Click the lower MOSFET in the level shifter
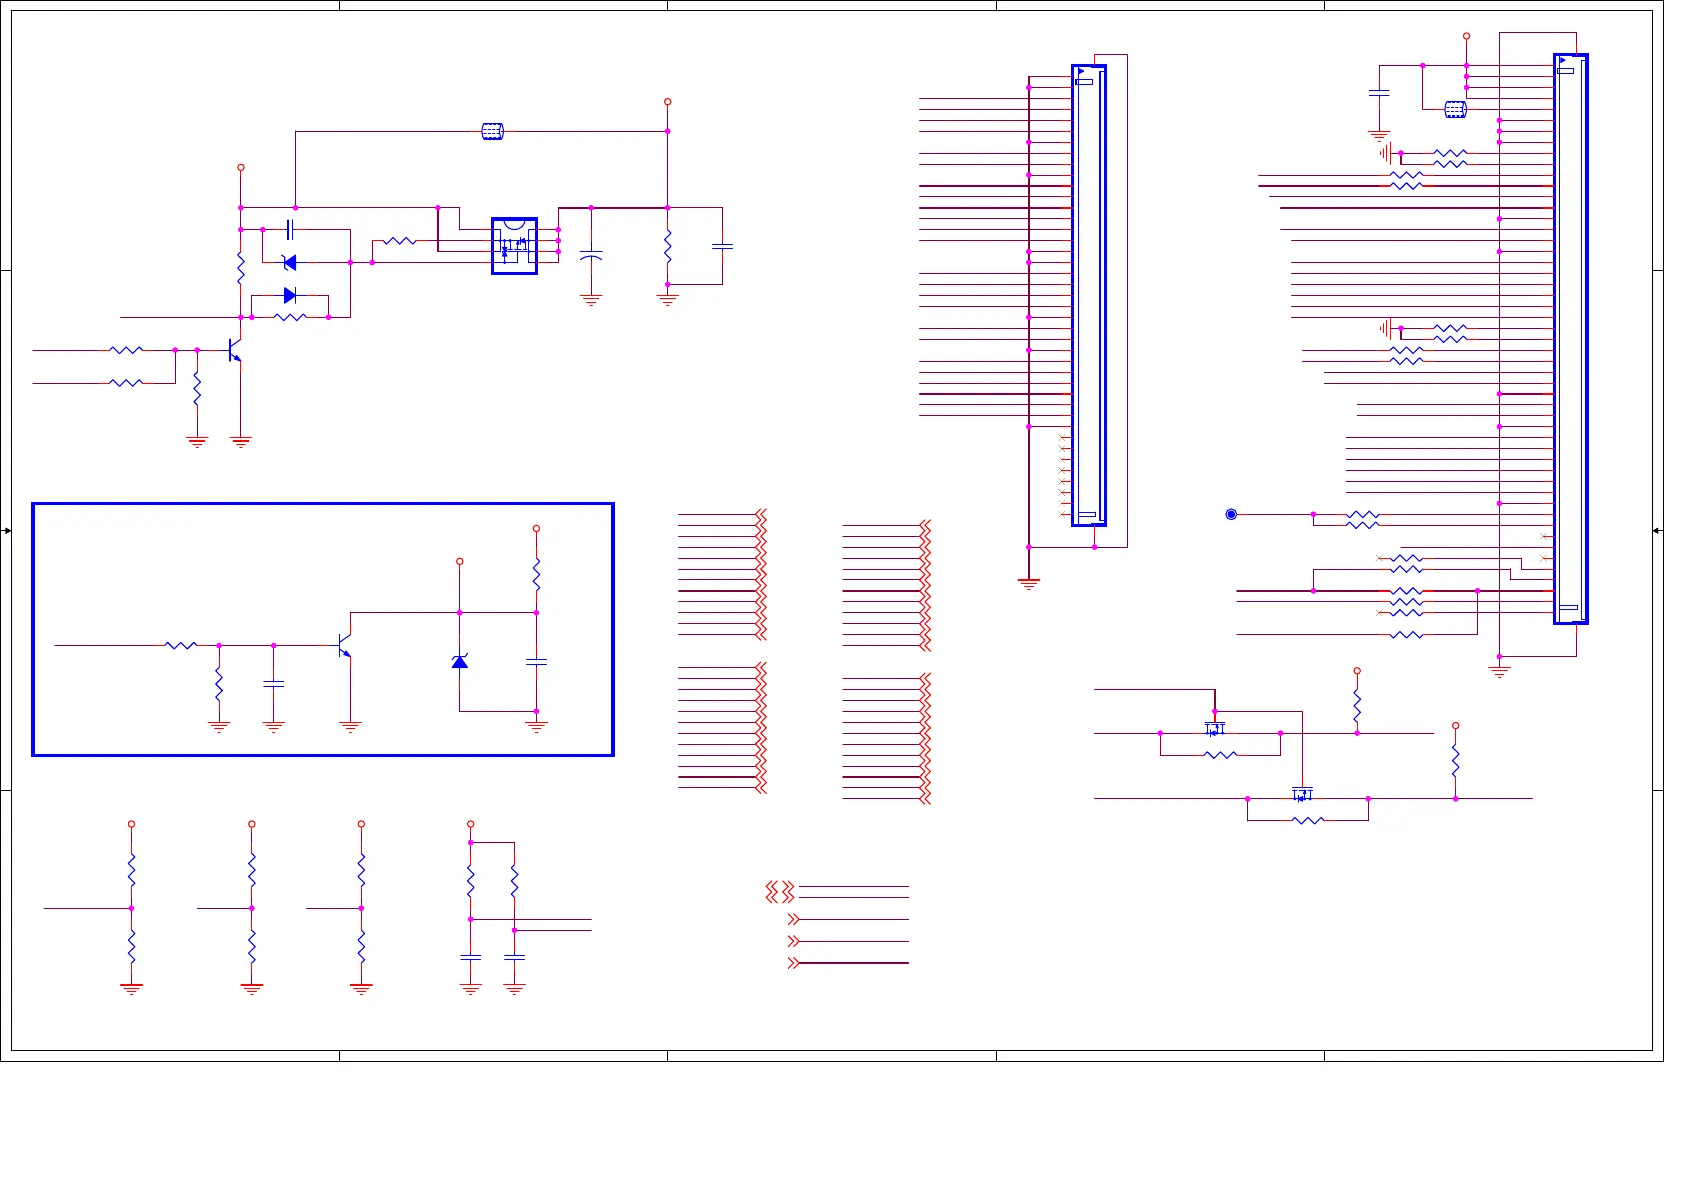 click(1302, 793)
